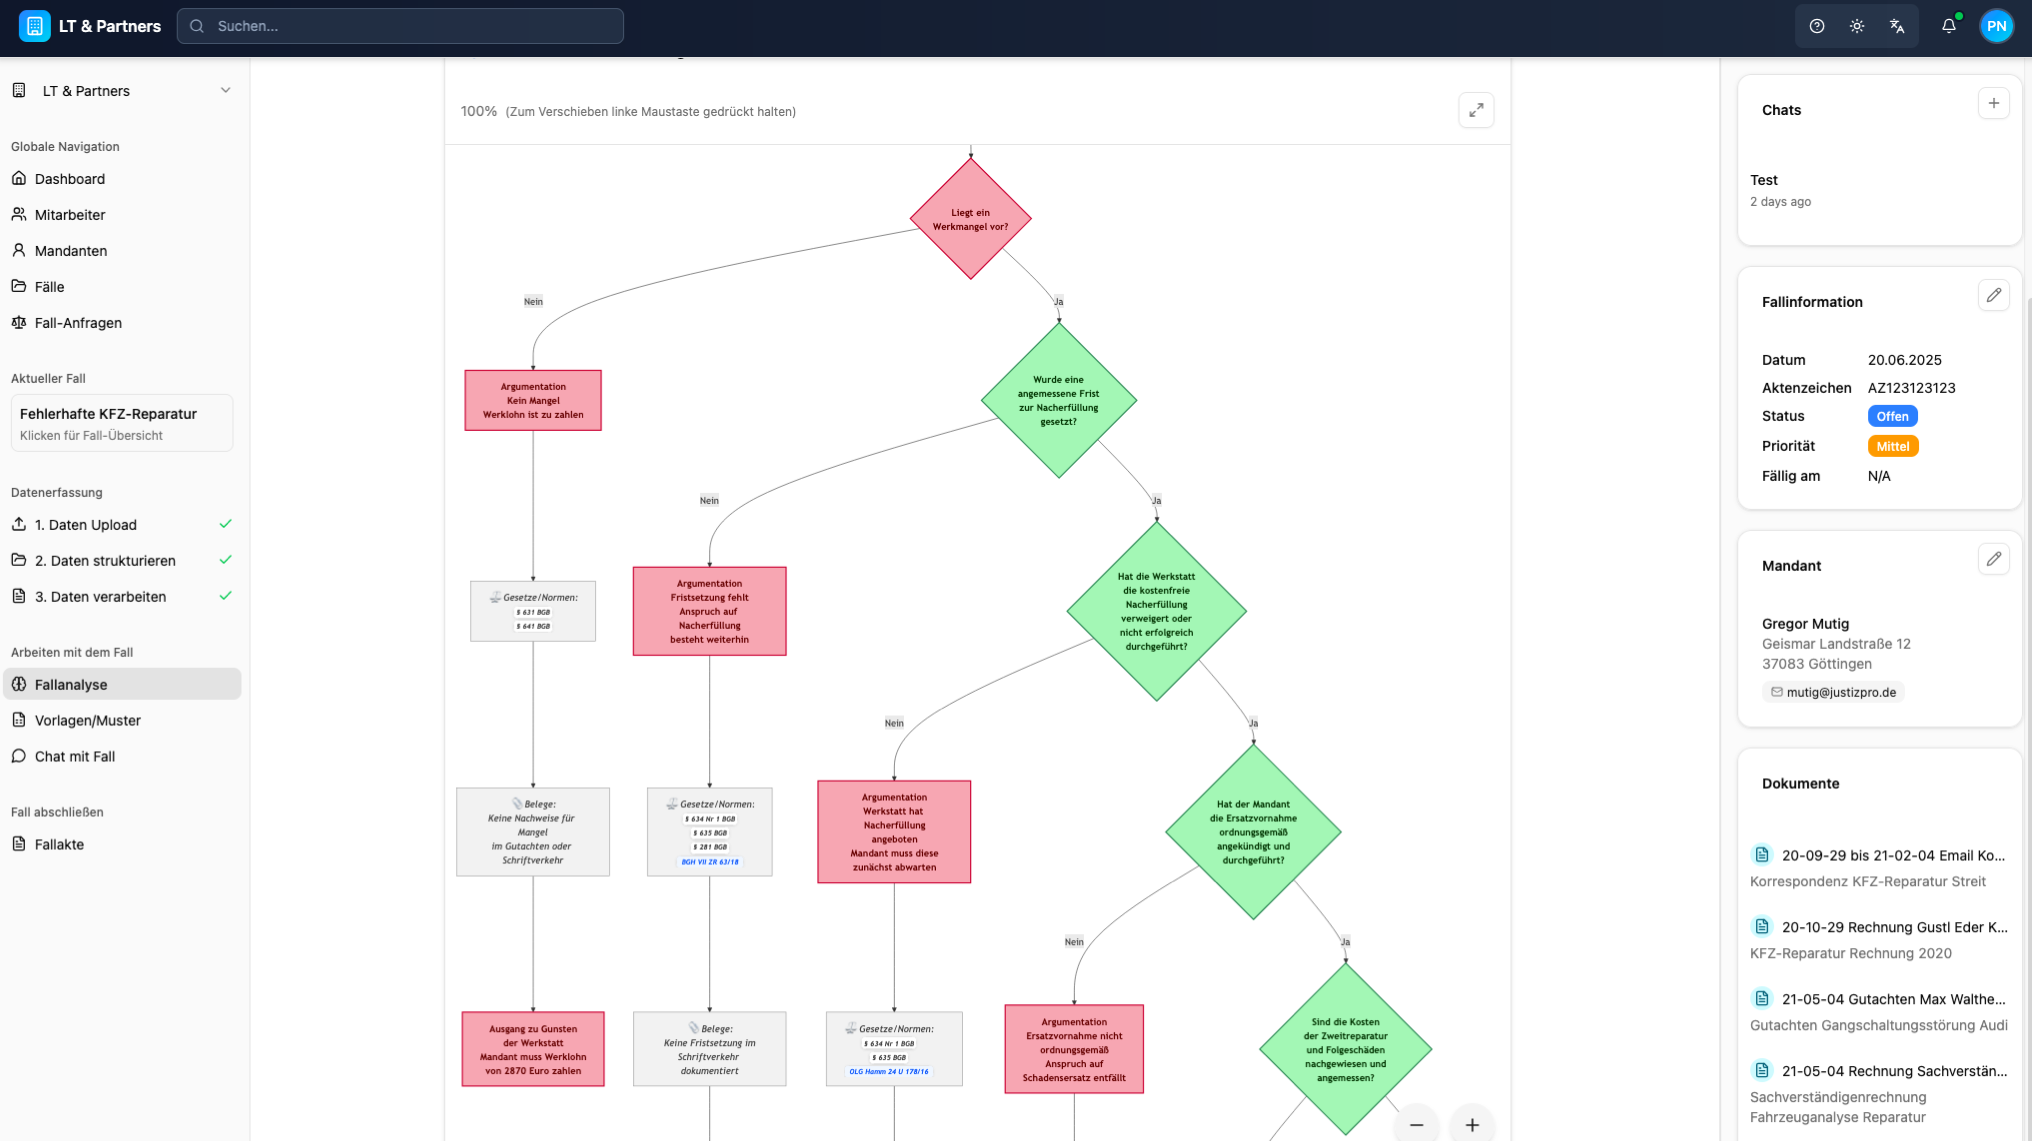Toggle light/dark theme sun icon
2032x1141 pixels.
[x=1857, y=27]
